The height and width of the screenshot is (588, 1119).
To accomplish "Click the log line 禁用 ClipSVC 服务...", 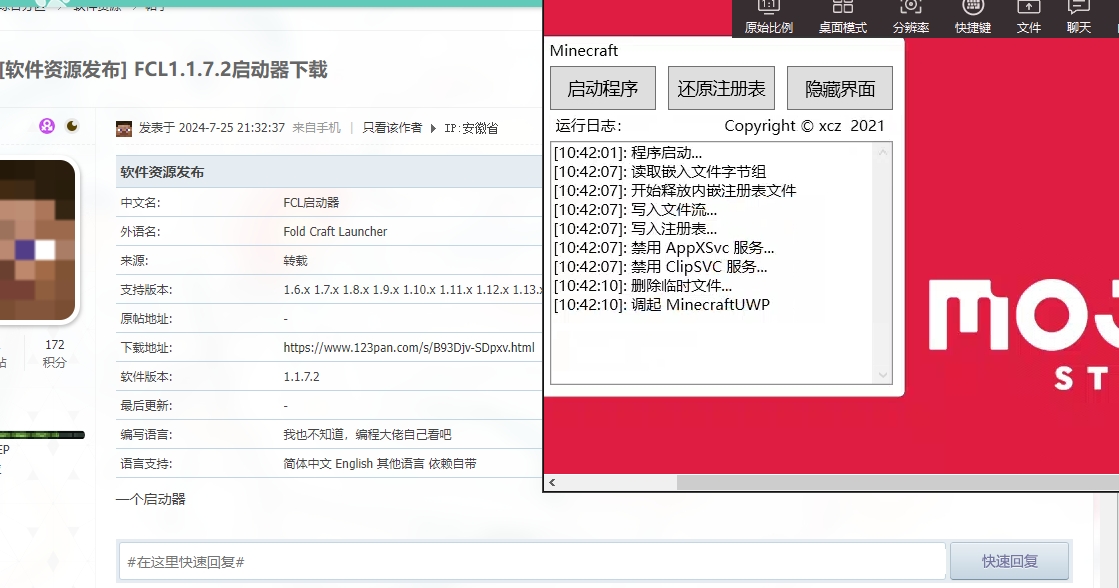I will click(660, 267).
